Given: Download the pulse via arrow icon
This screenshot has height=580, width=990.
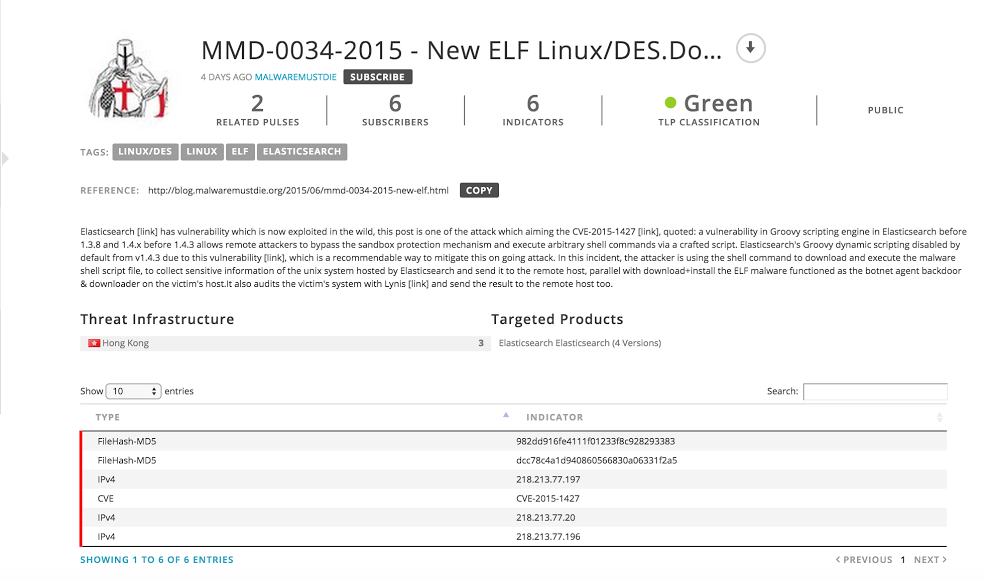Looking at the screenshot, I should [x=751, y=48].
